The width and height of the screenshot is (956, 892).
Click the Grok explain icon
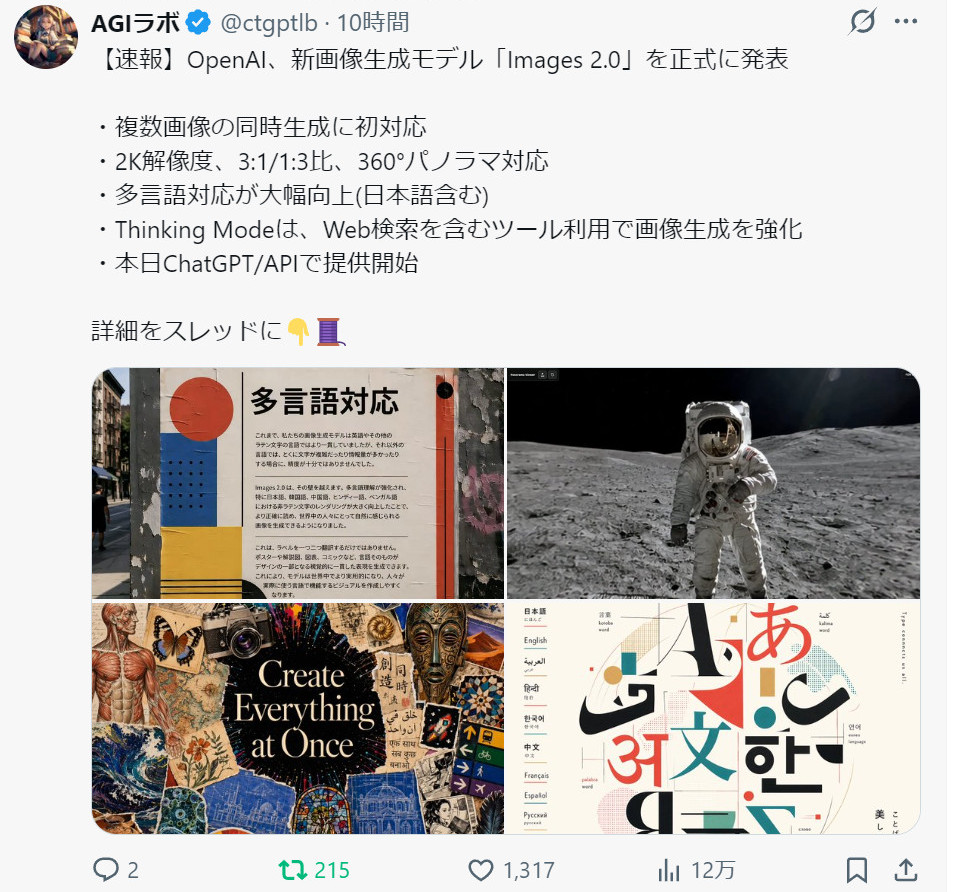pos(863,22)
